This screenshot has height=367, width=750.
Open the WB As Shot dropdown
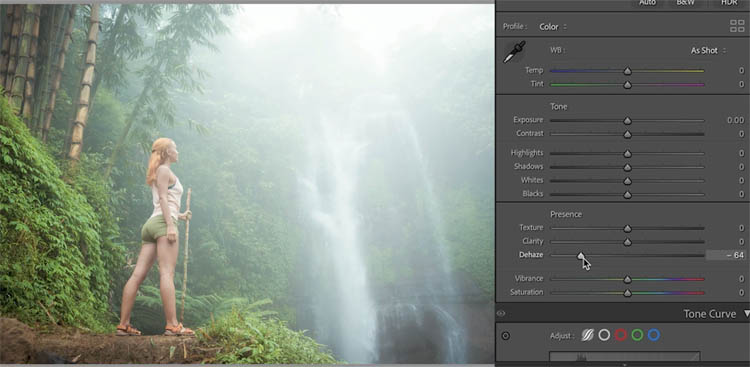point(708,50)
